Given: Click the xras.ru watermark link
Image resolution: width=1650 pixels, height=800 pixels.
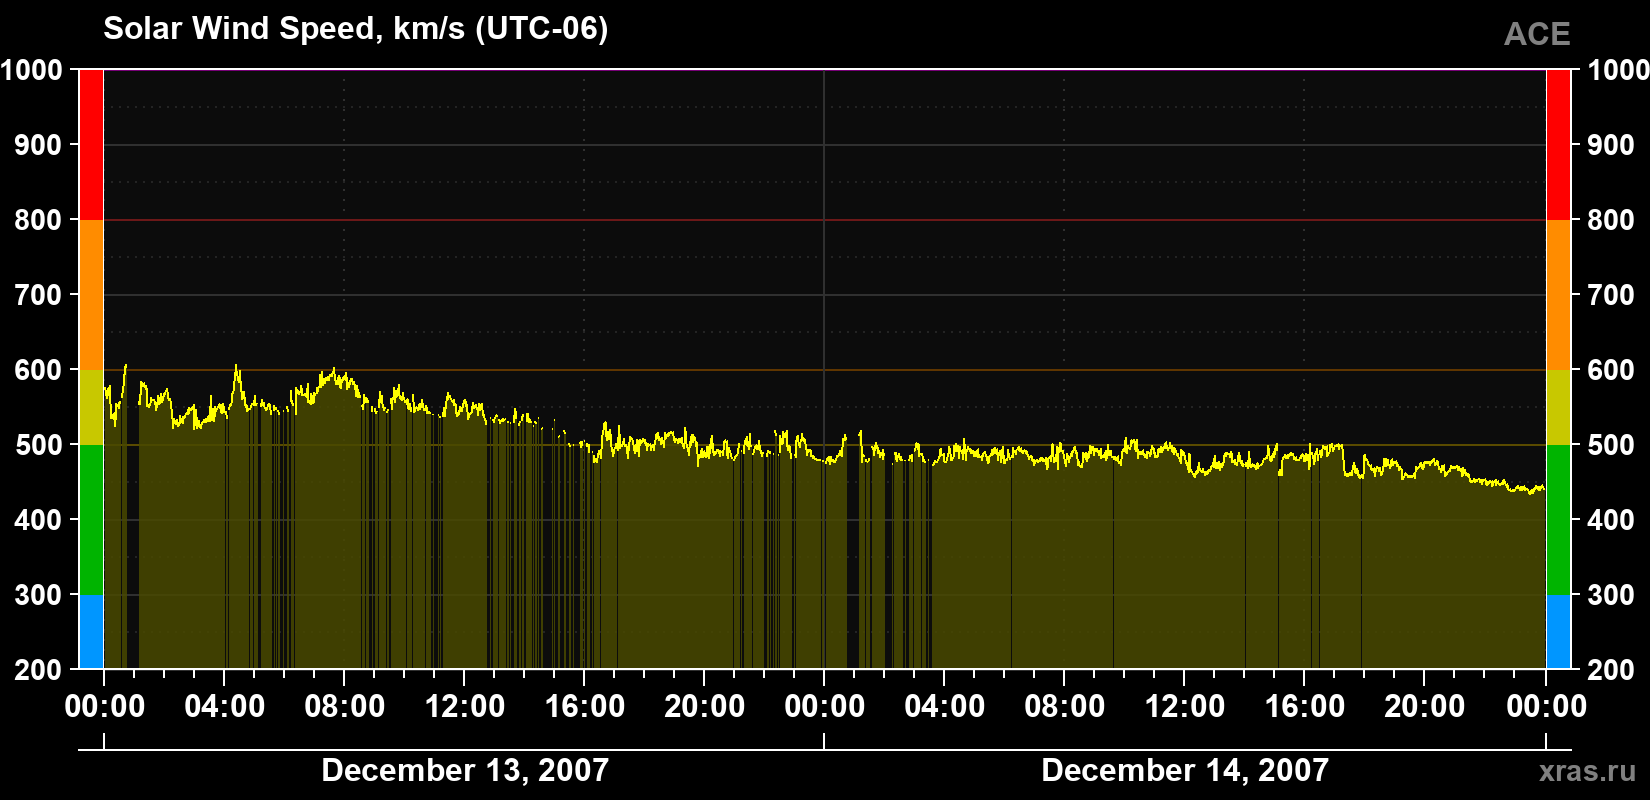Looking at the screenshot, I should pyautogui.click(x=1588, y=770).
